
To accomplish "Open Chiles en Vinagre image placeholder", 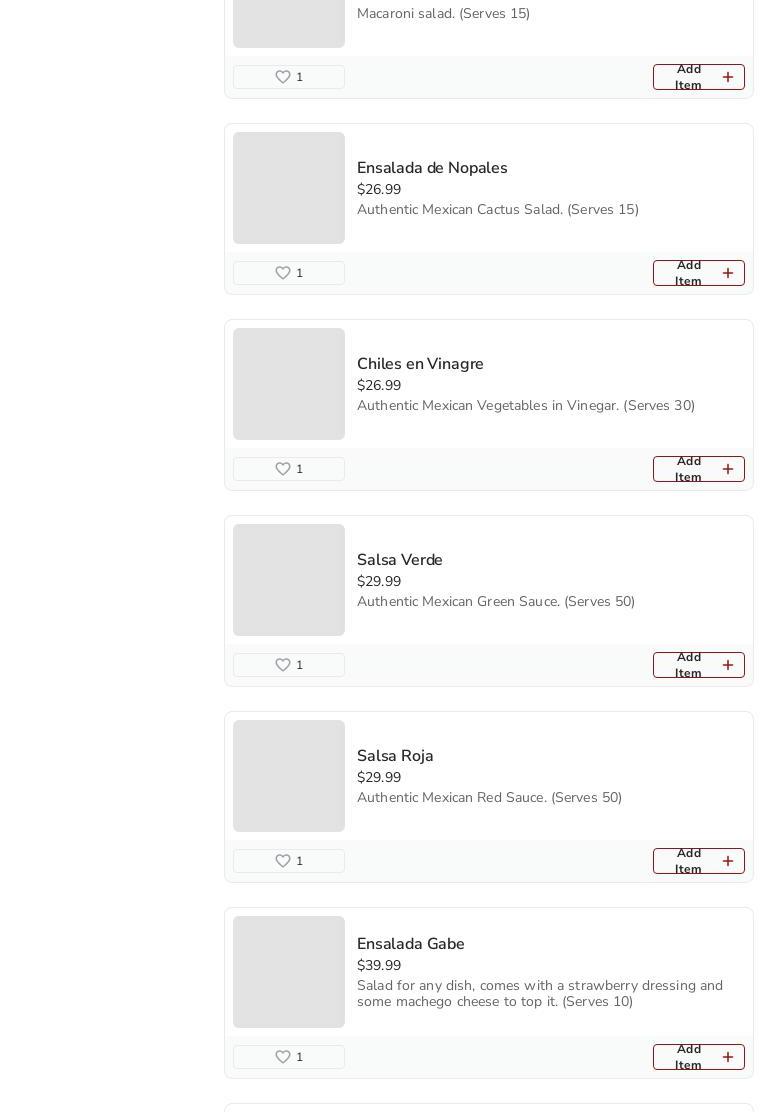I will click(x=289, y=384).
